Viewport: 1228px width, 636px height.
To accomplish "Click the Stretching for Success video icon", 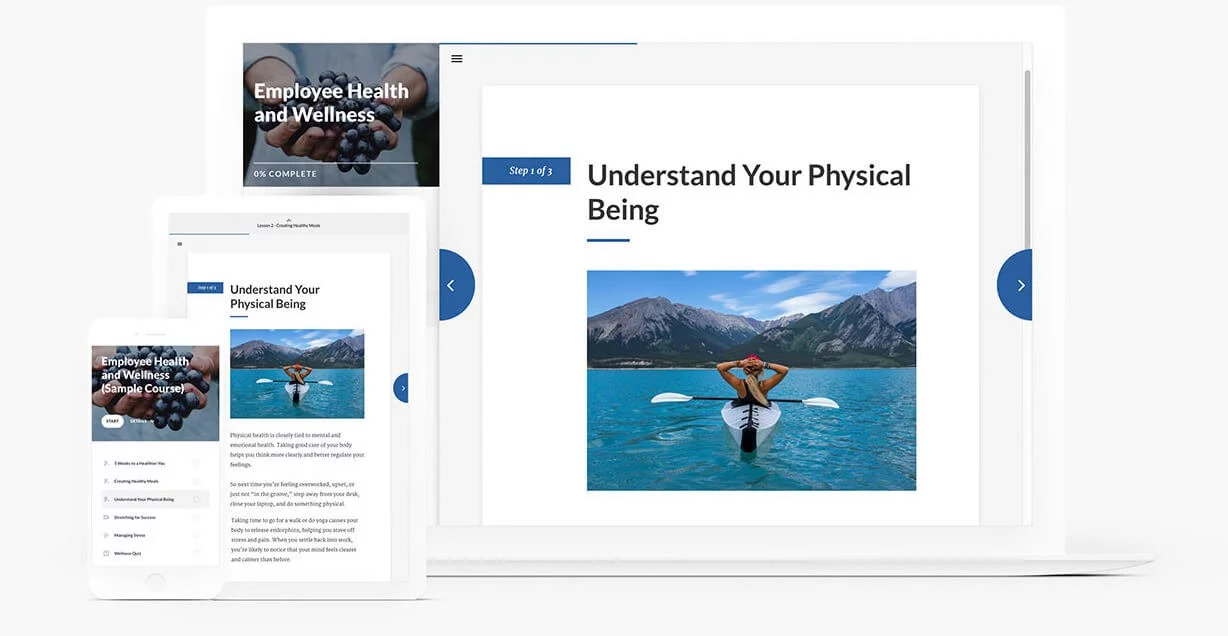I will coord(107,517).
